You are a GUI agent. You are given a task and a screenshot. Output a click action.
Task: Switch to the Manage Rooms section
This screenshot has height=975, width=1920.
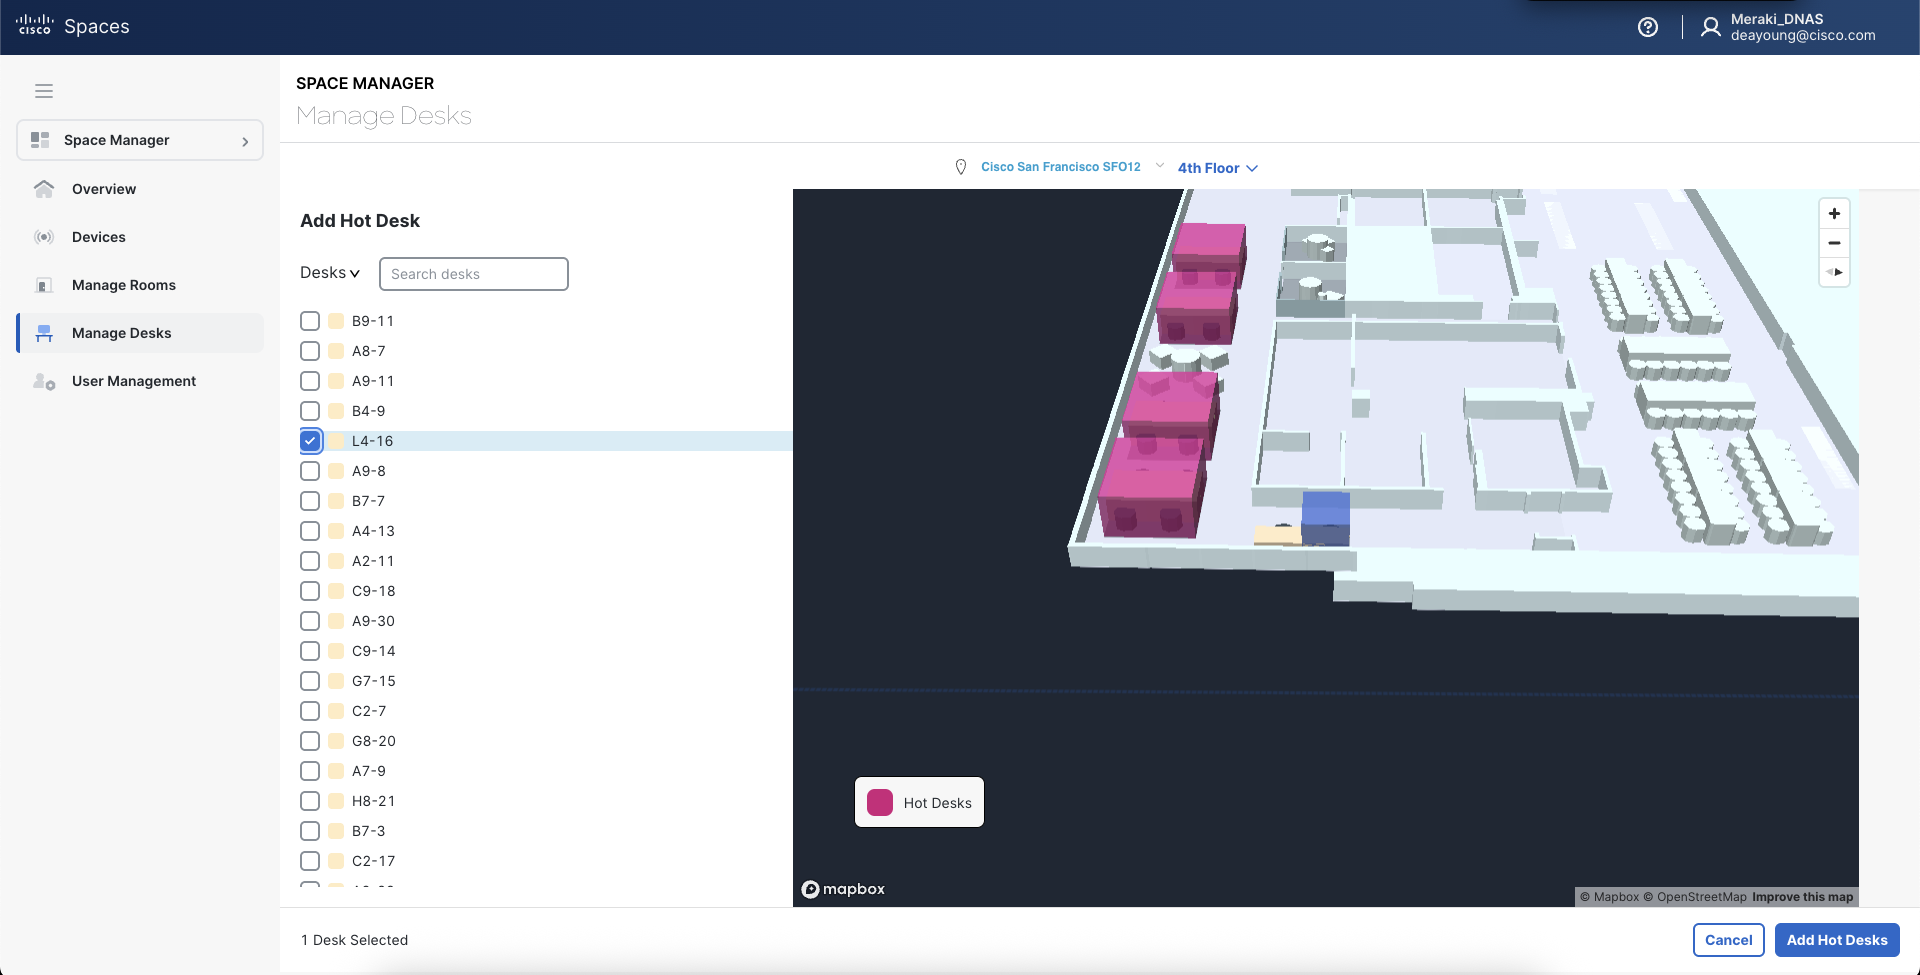coord(123,284)
